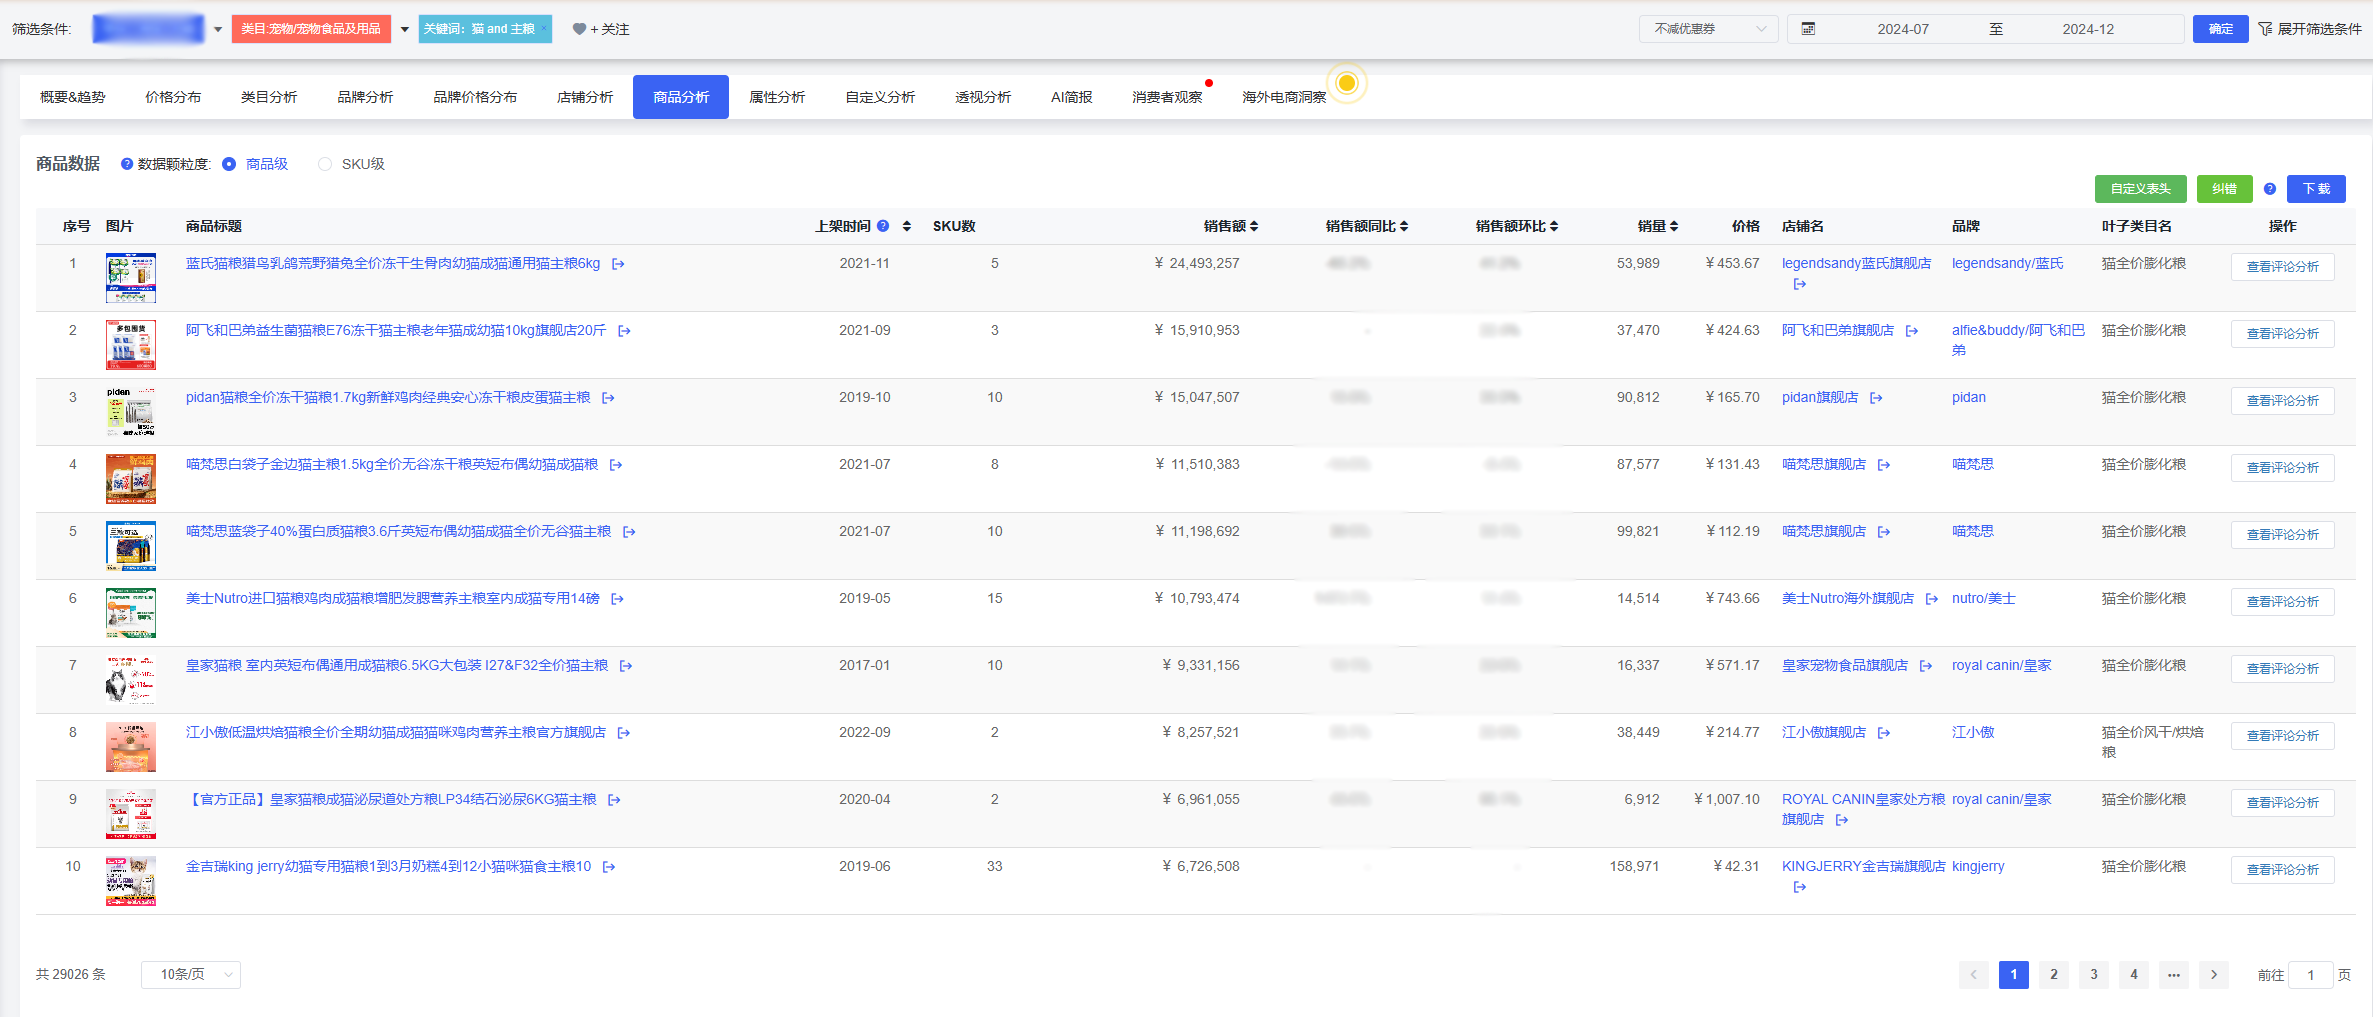Expand dropdown arrow after 类目 filter tag

click(x=405, y=29)
